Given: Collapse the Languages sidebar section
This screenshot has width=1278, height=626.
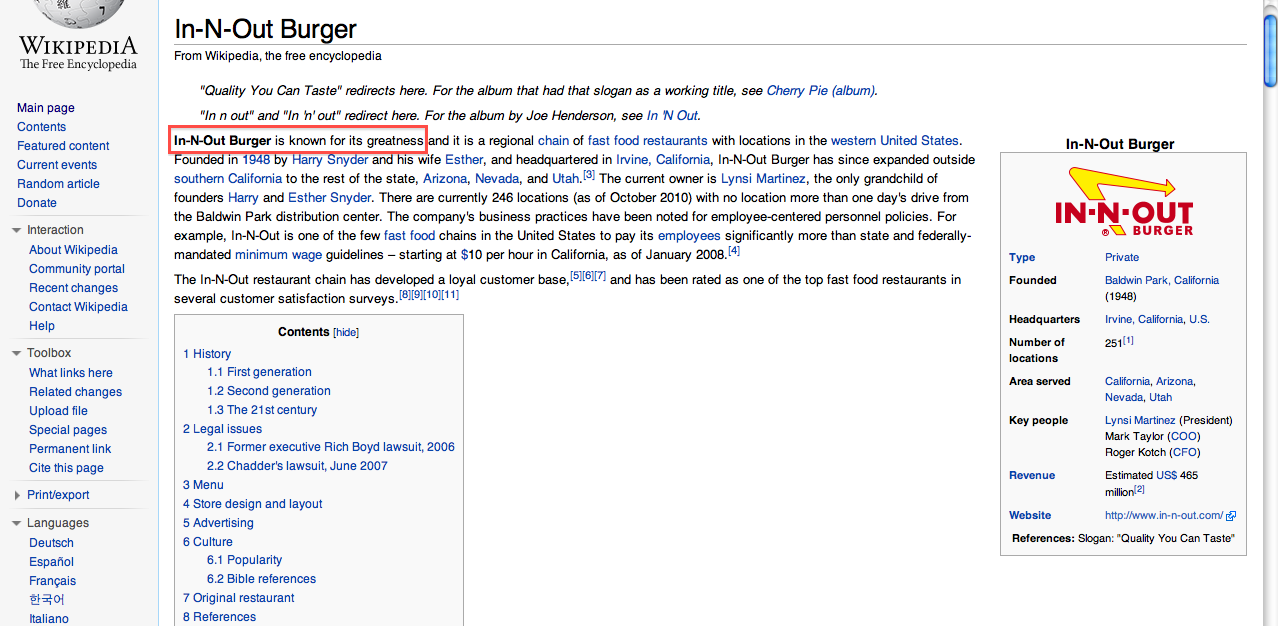Looking at the screenshot, I should (17, 523).
